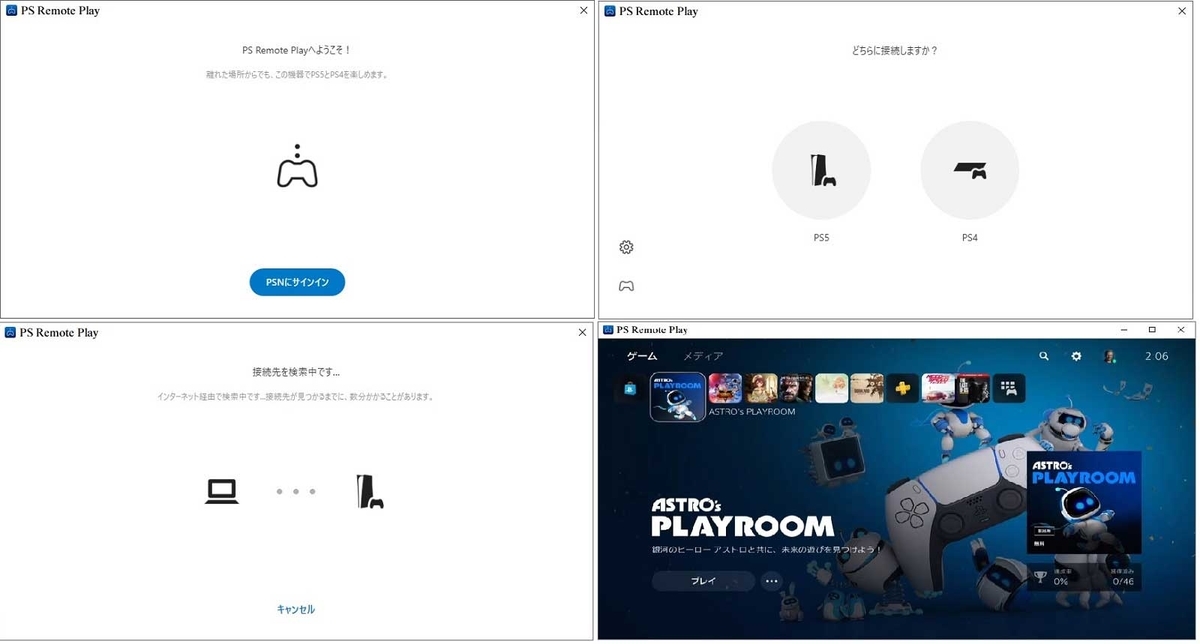
Task: Click the laptop icon in searching window
Action: pyautogui.click(x=222, y=491)
